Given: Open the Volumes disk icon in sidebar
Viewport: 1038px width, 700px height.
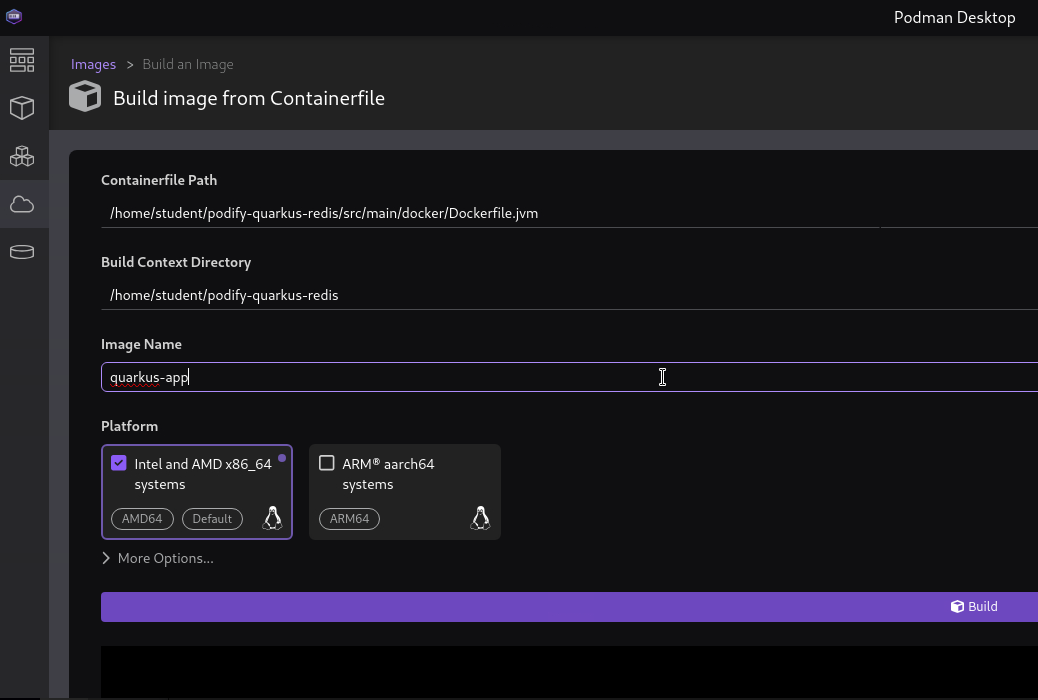Looking at the screenshot, I should click(x=22, y=252).
